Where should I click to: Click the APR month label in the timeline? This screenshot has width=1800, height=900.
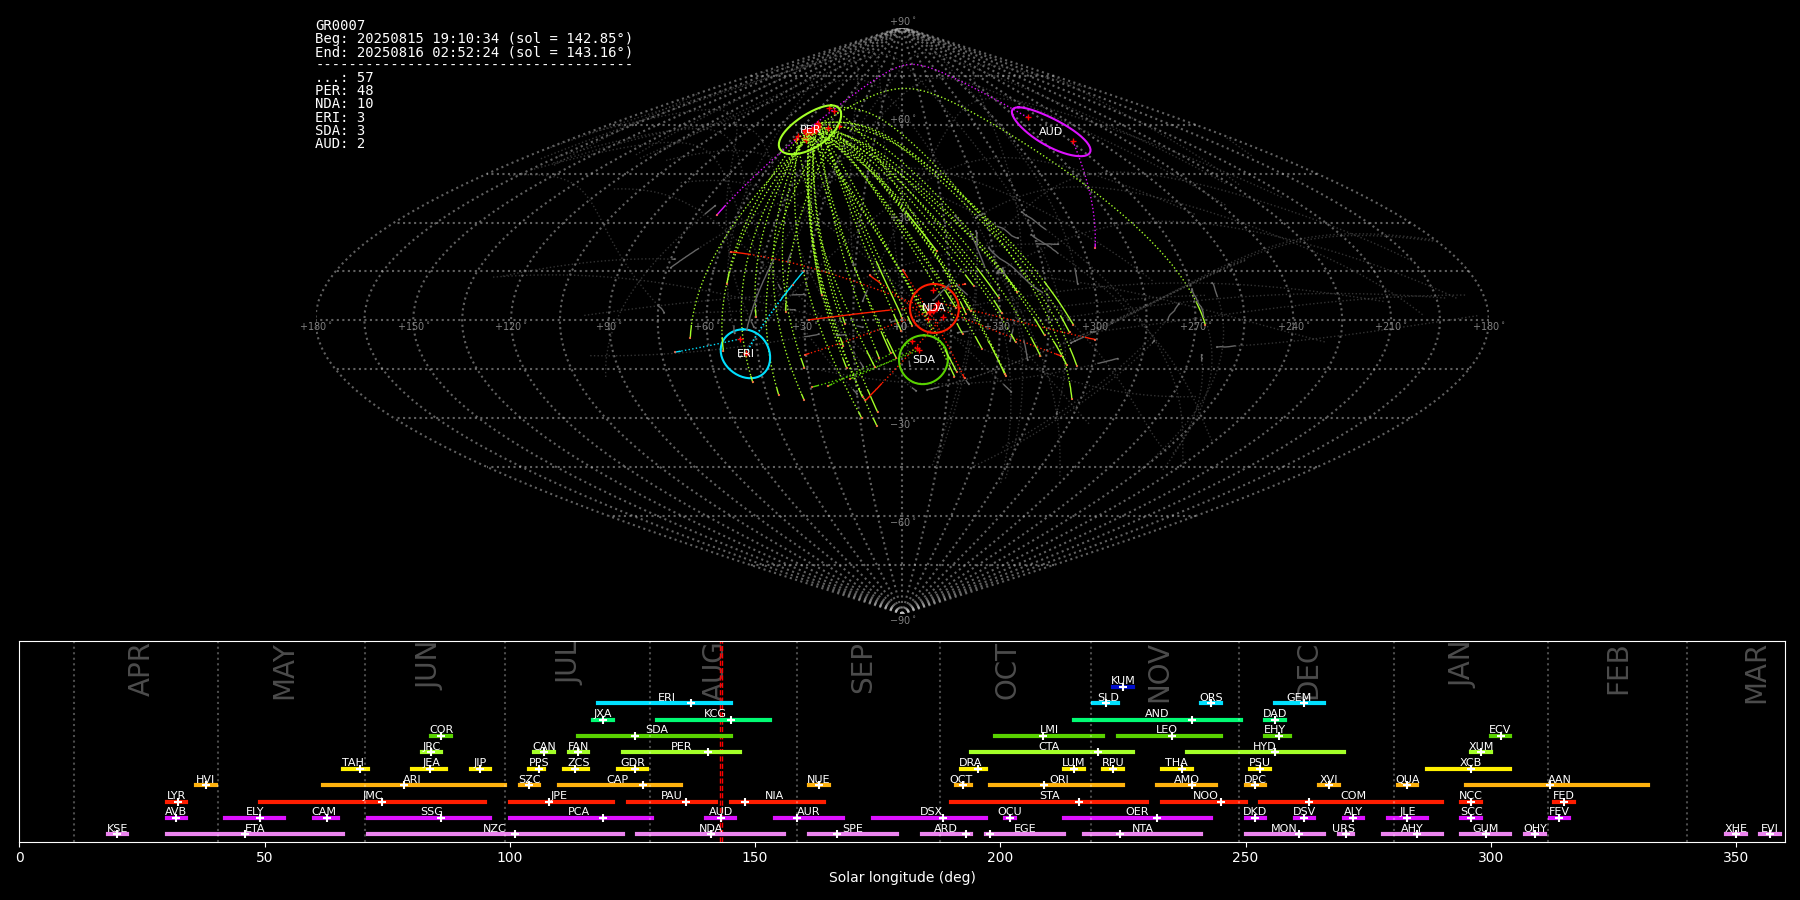[x=139, y=670]
